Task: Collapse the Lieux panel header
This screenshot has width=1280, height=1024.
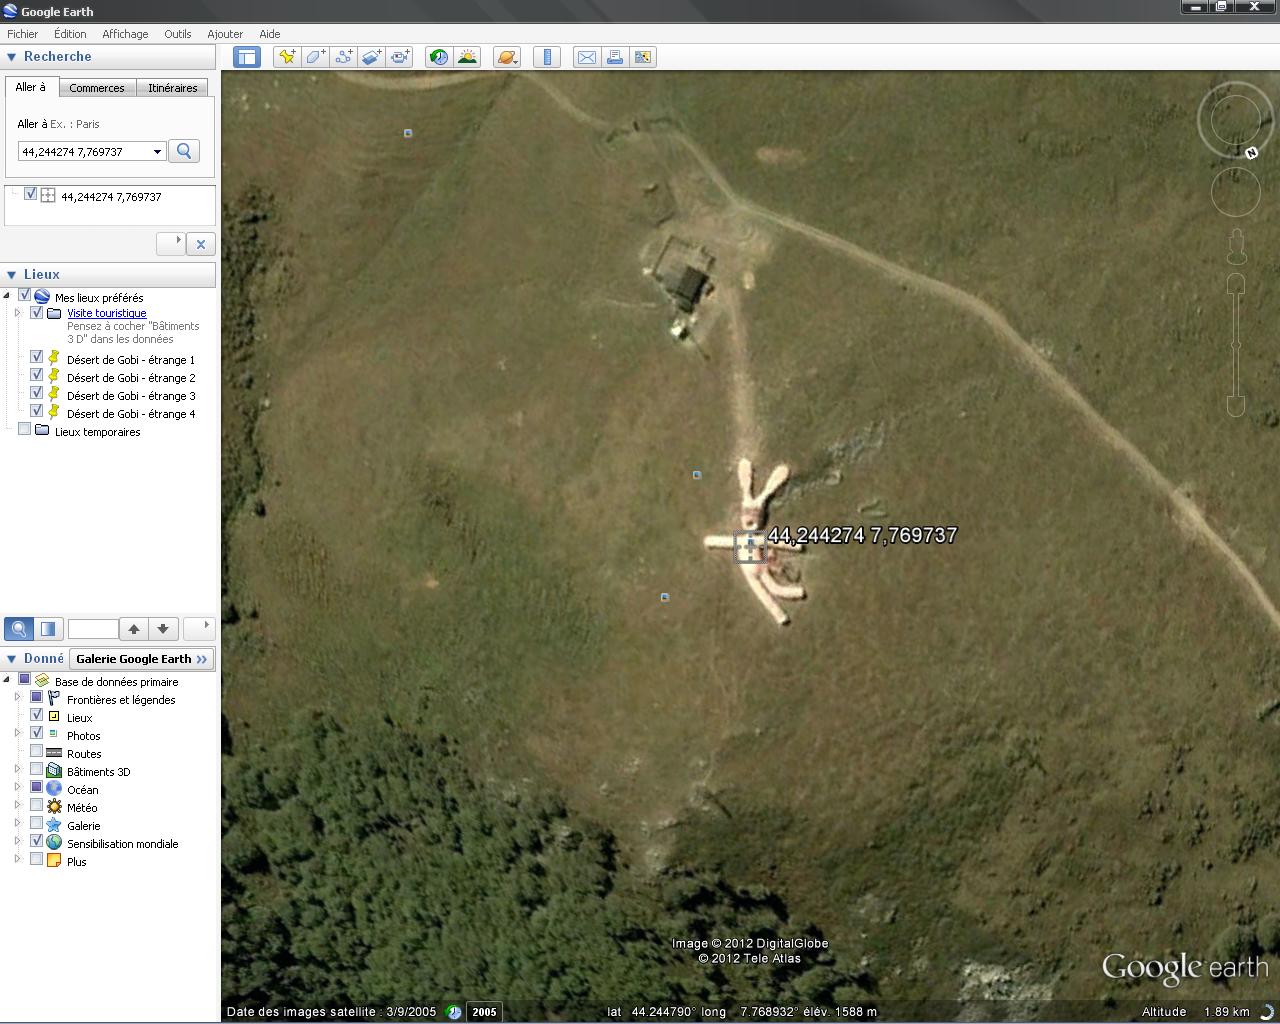Action: pos(12,275)
